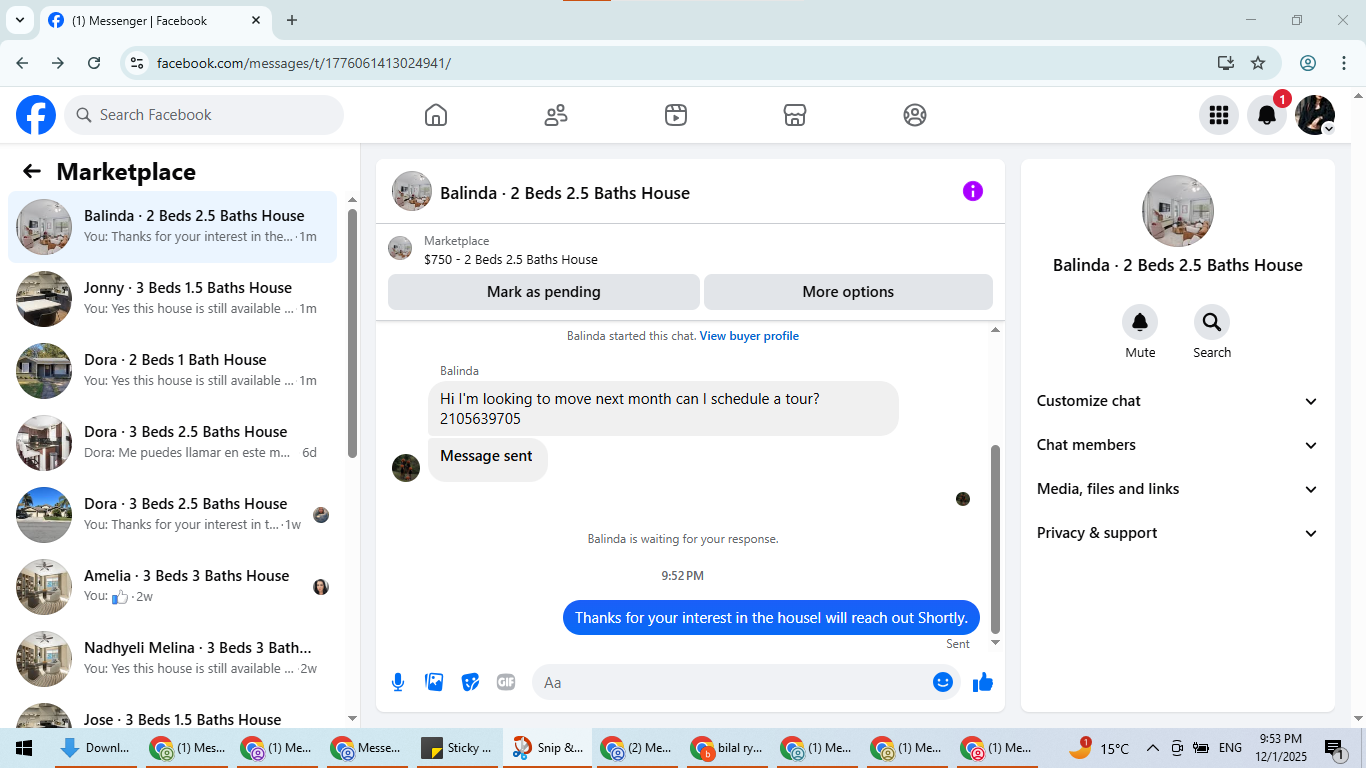Open site information icon in address bar
Screen dimensions: 1366x768
[x=138, y=63]
